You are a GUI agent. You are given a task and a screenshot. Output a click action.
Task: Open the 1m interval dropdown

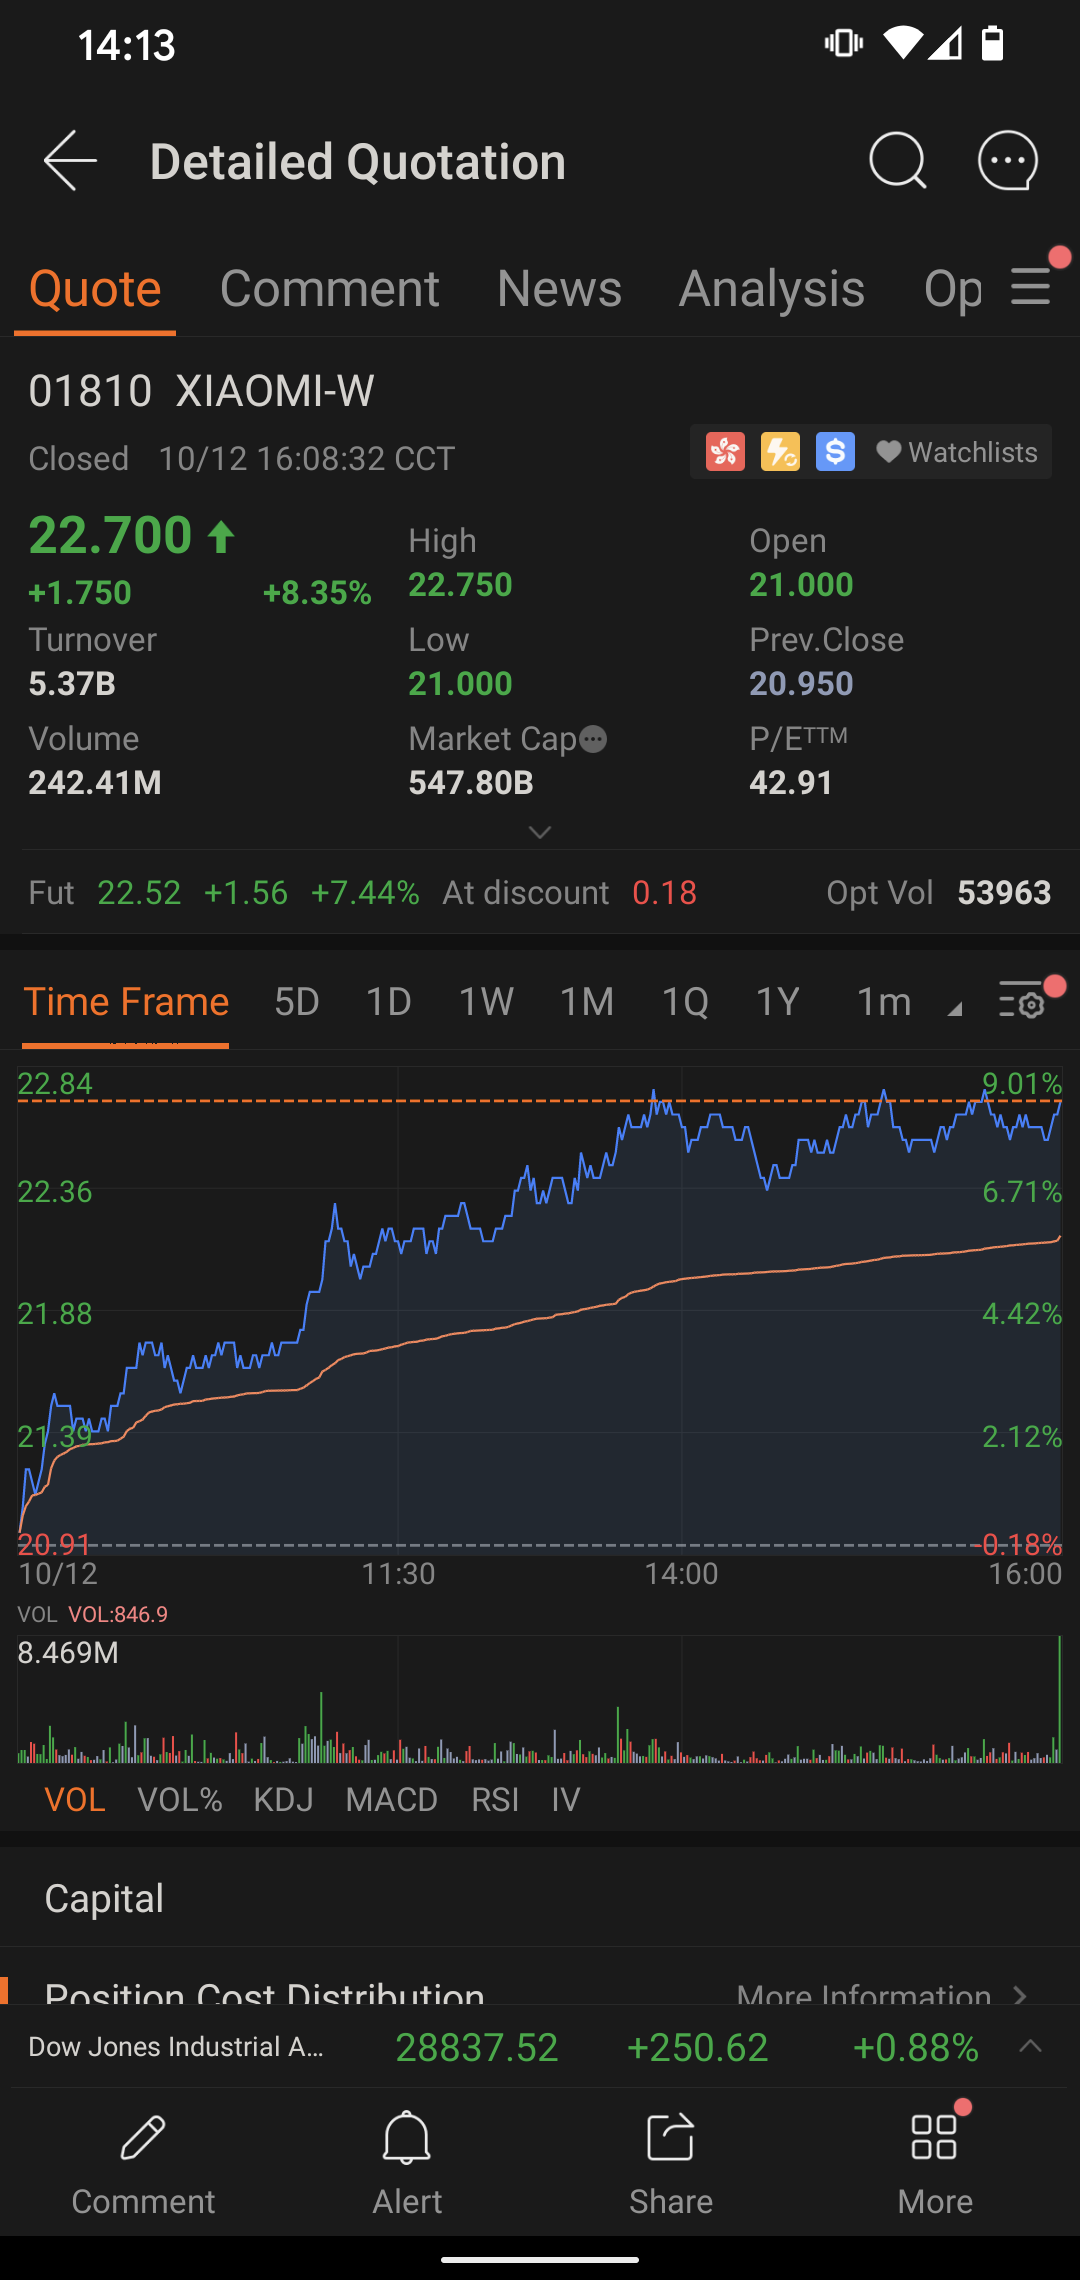[x=907, y=1002]
